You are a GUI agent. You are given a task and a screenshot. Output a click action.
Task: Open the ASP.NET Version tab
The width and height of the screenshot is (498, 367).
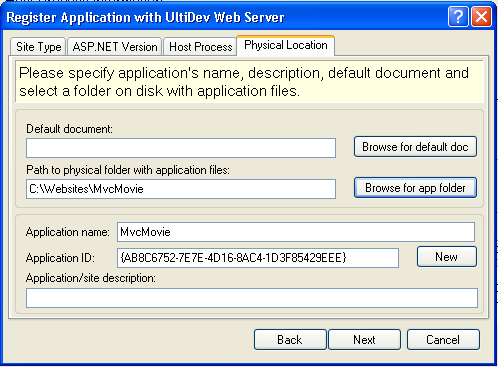(x=115, y=47)
